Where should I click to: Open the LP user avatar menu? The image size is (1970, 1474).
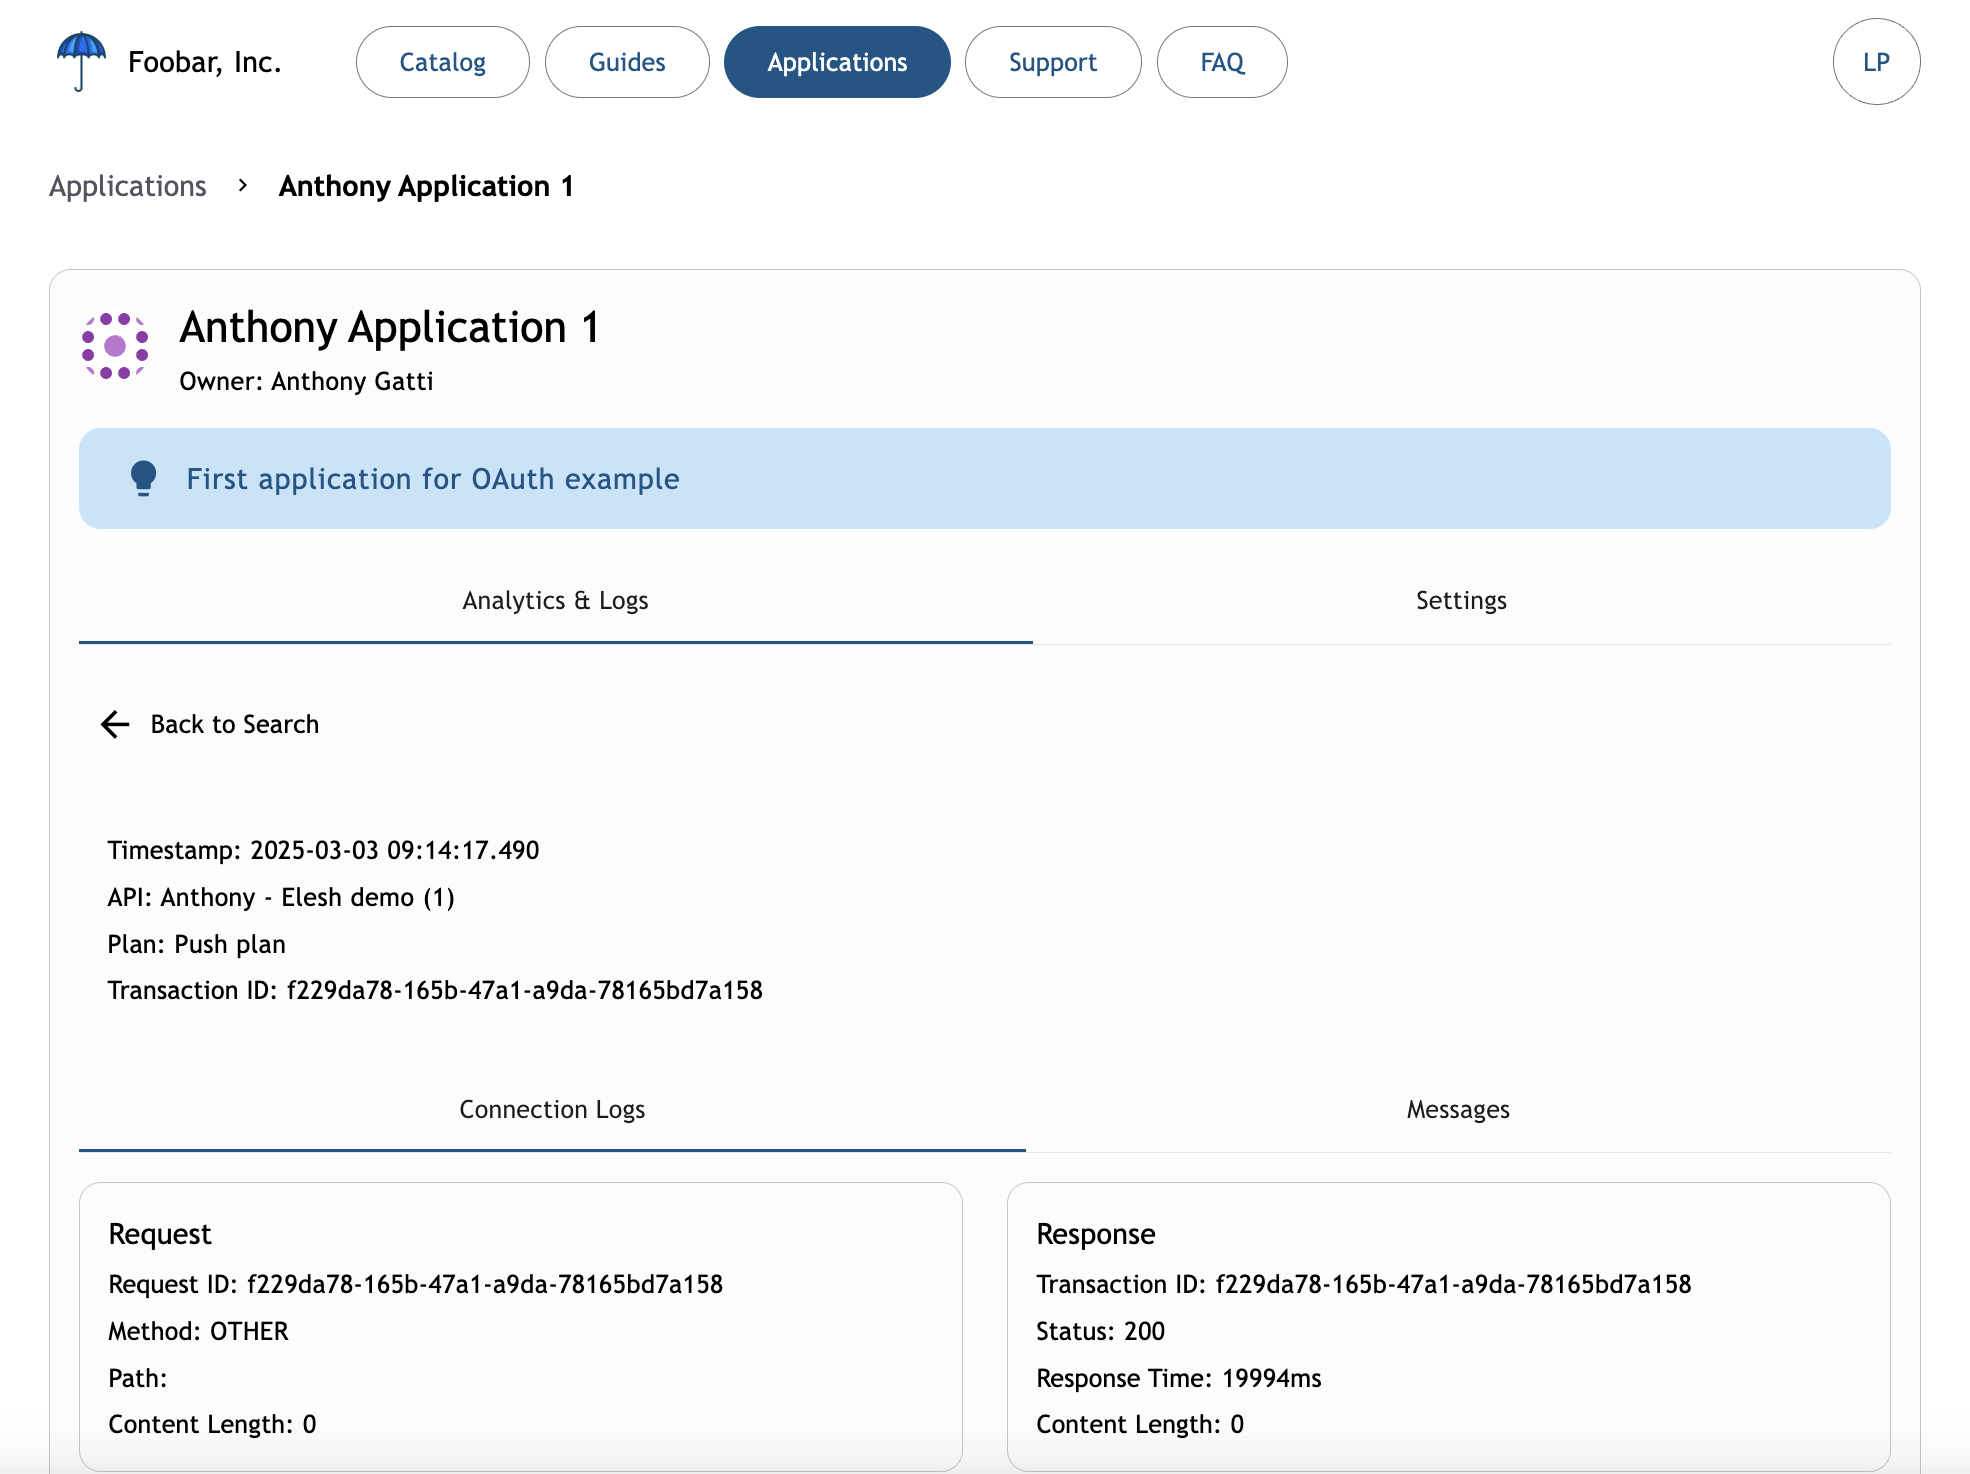(1875, 62)
